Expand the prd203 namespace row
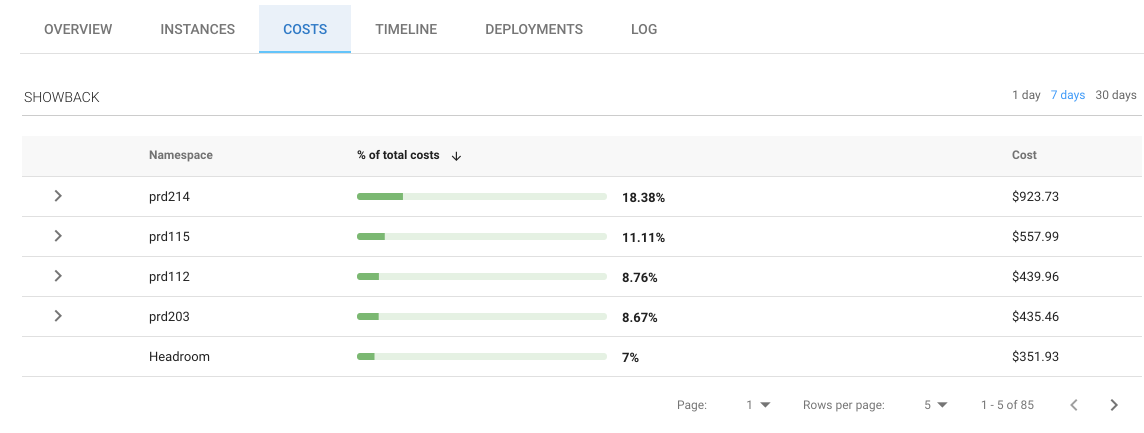Image resolution: width=1144 pixels, height=433 pixels. (58, 317)
